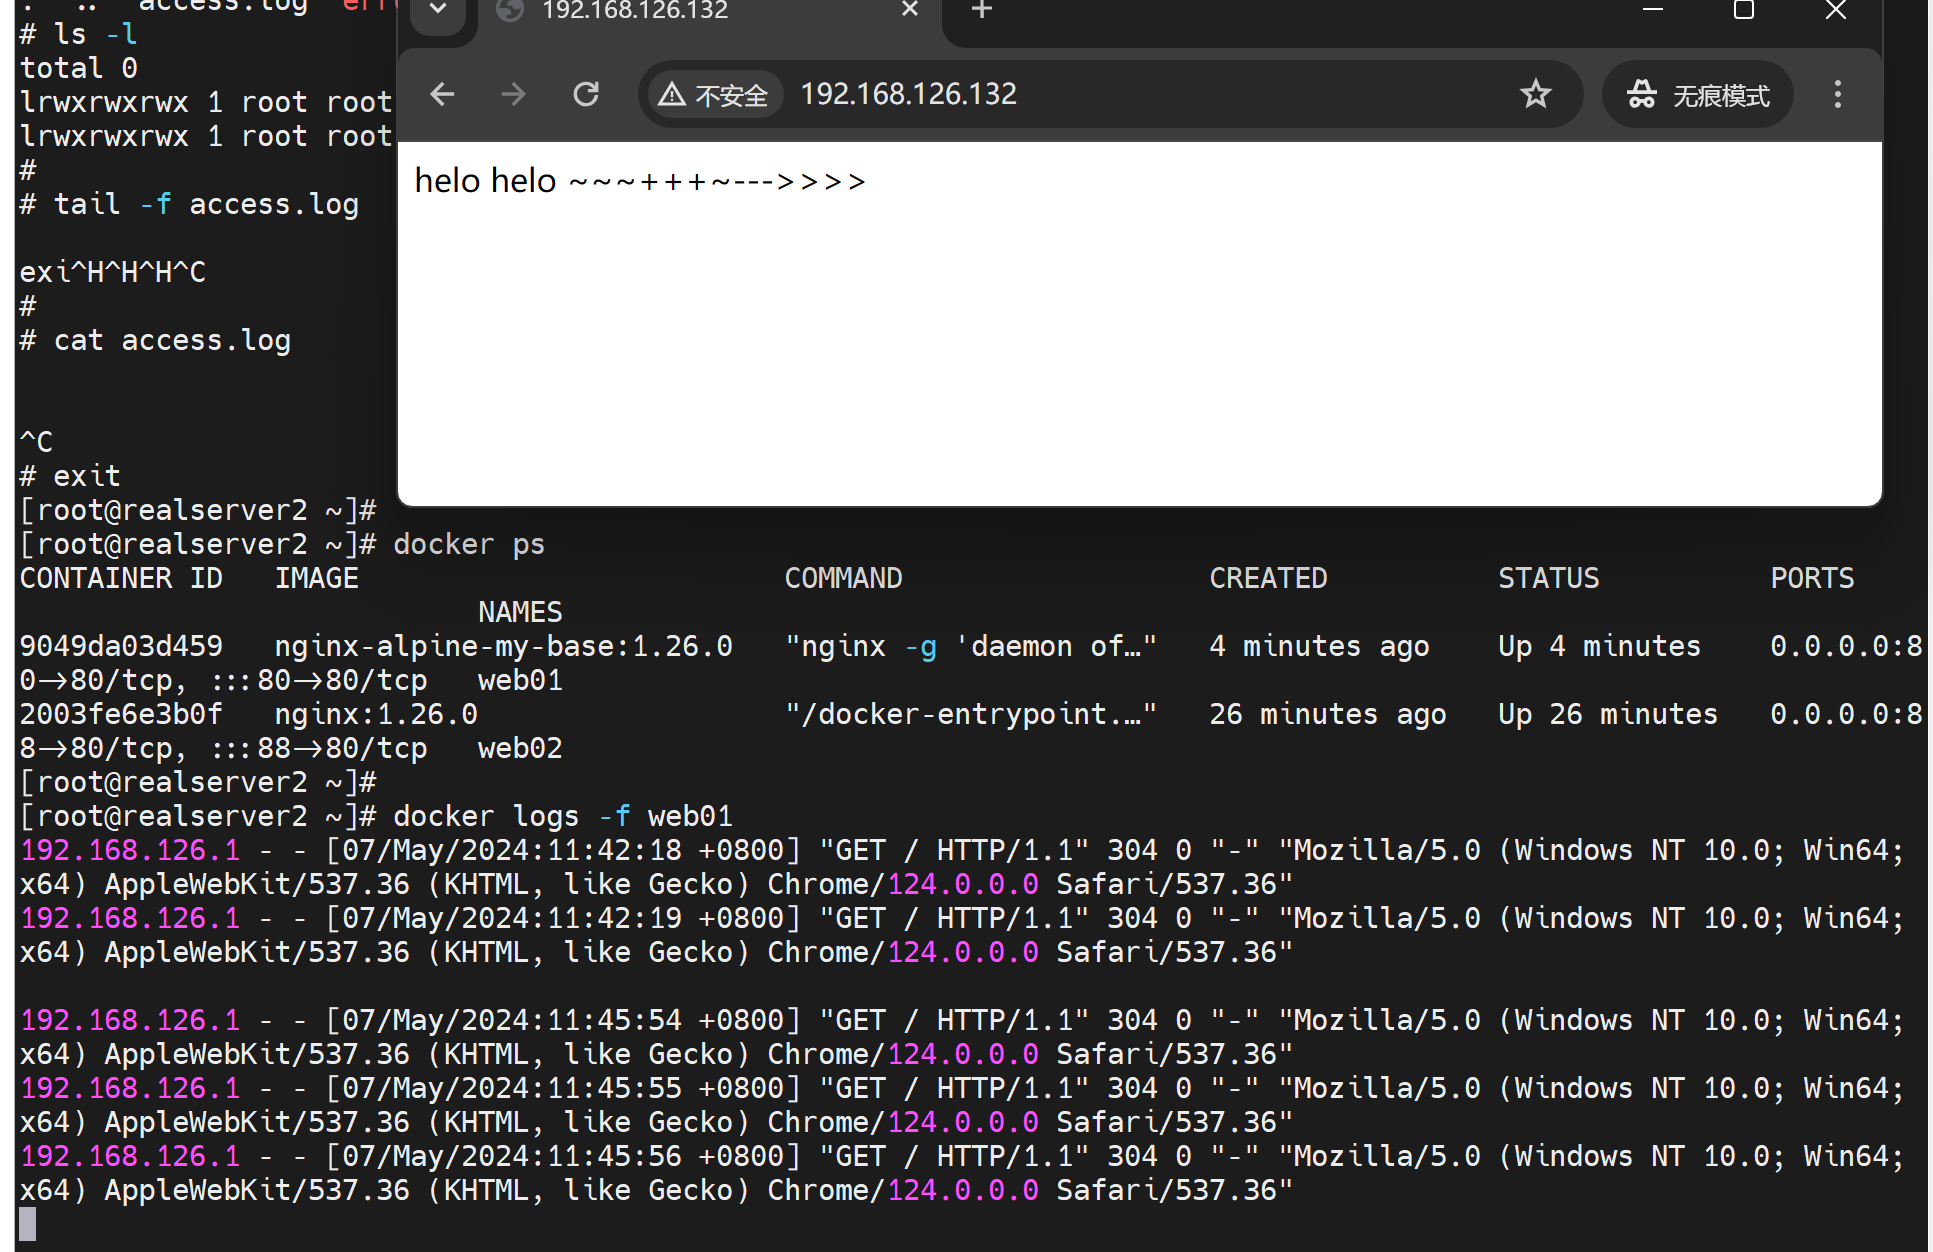Bookmark this page with the star icon
This screenshot has height=1252, width=1933.
(x=1535, y=95)
